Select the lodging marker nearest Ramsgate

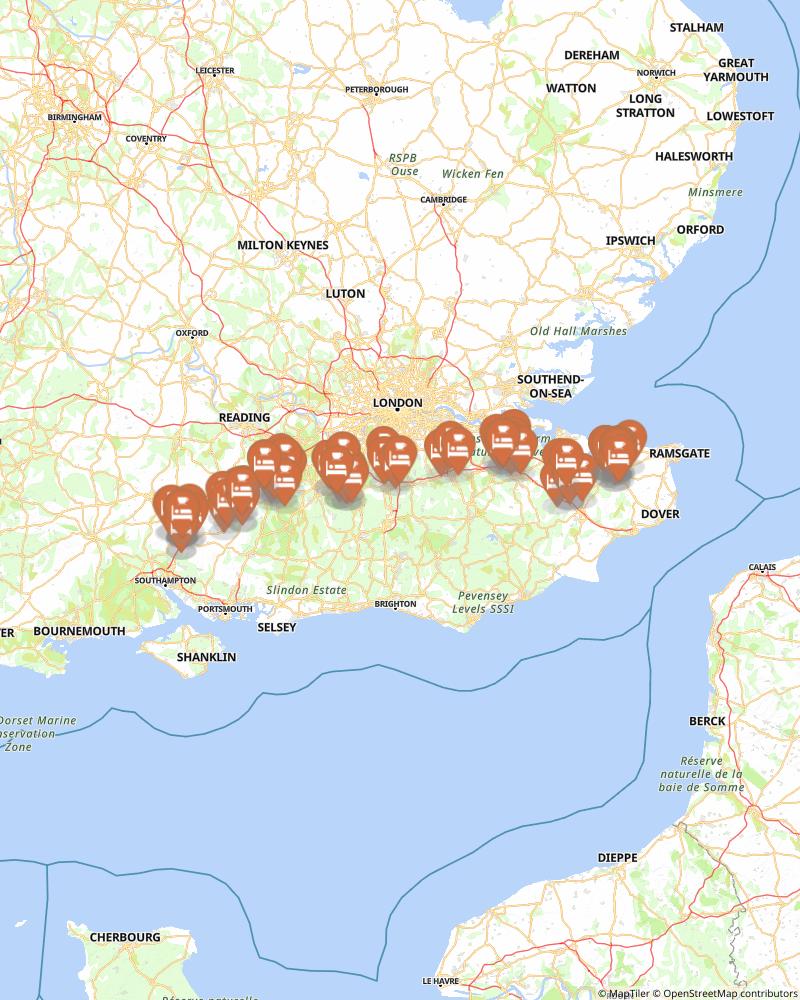pos(619,454)
